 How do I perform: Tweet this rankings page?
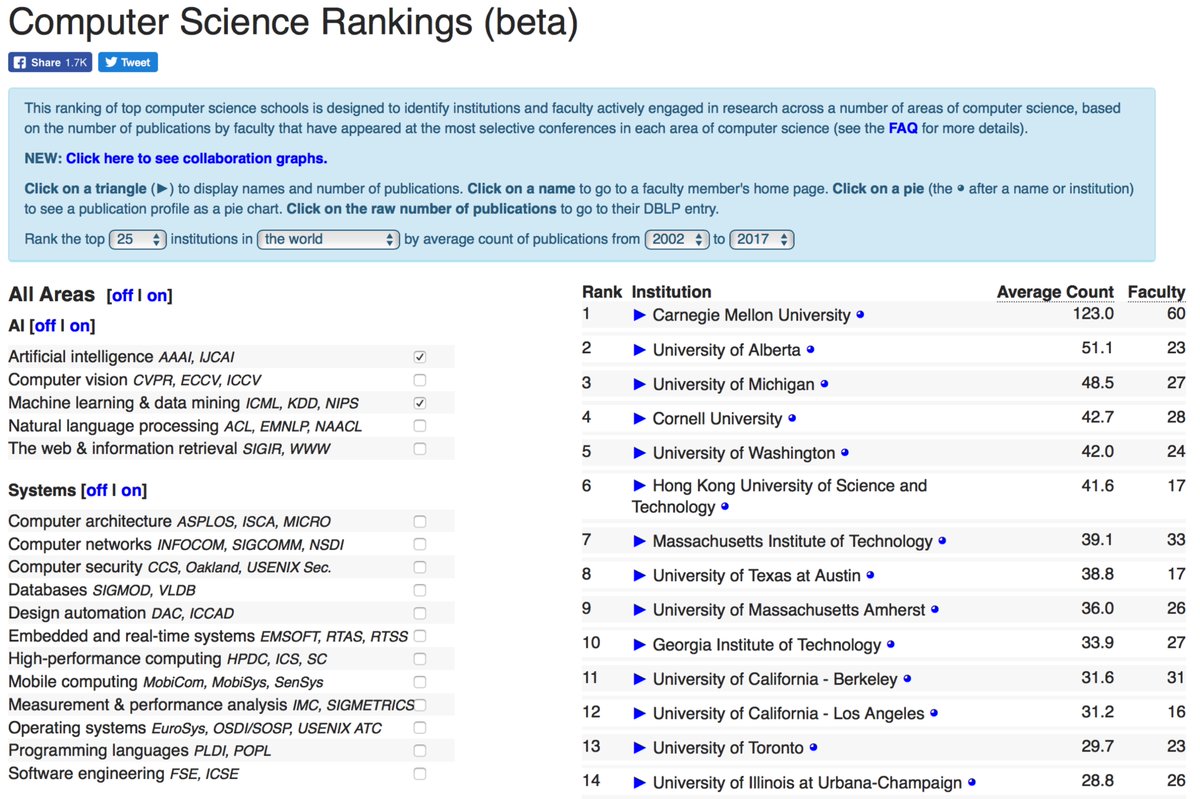coord(128,62)
